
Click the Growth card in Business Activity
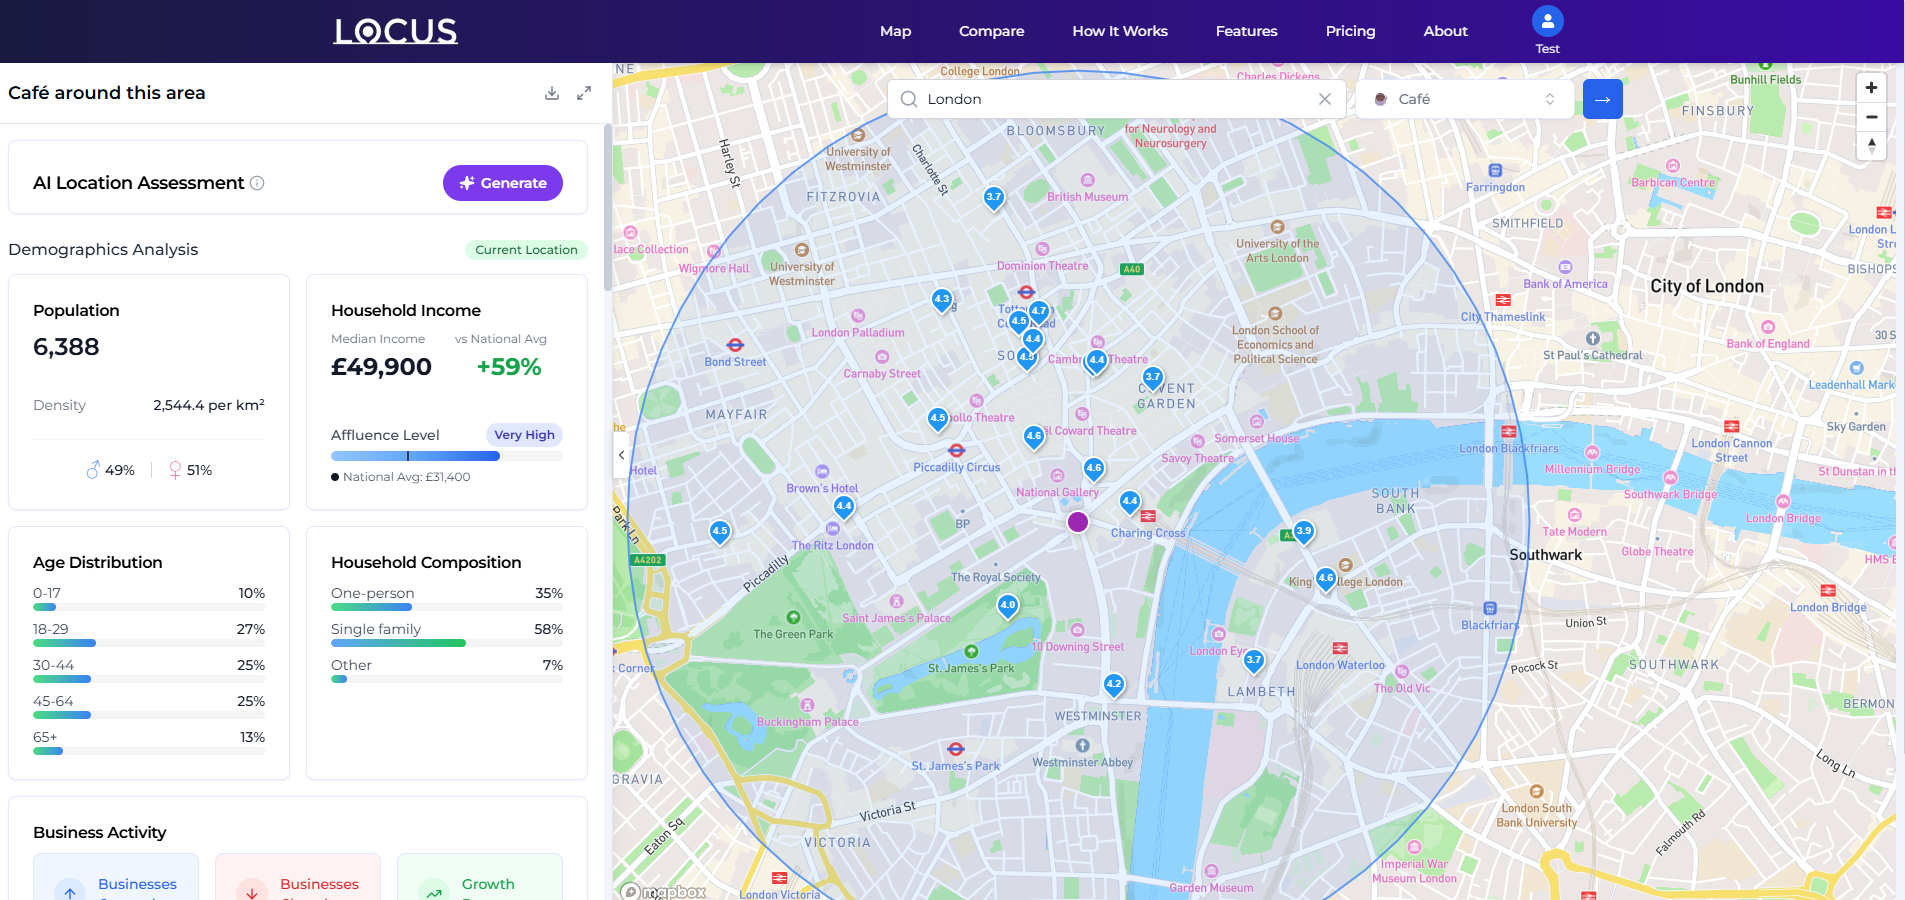tap(480, 877)
